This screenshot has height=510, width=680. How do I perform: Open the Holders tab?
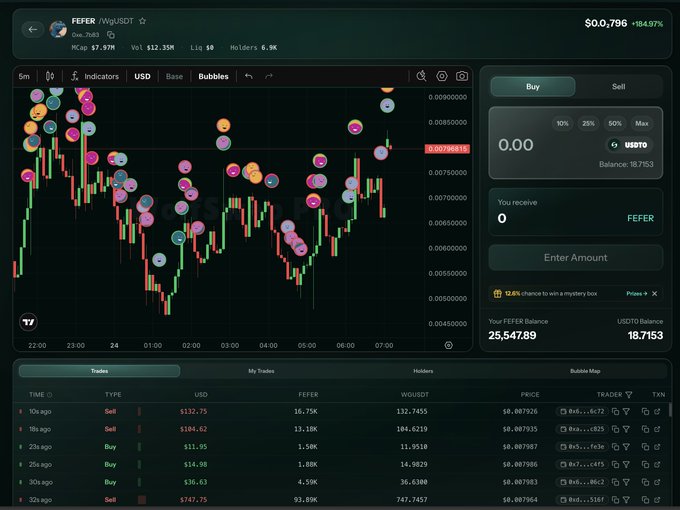pyautogui.click(x=423, y=371)
